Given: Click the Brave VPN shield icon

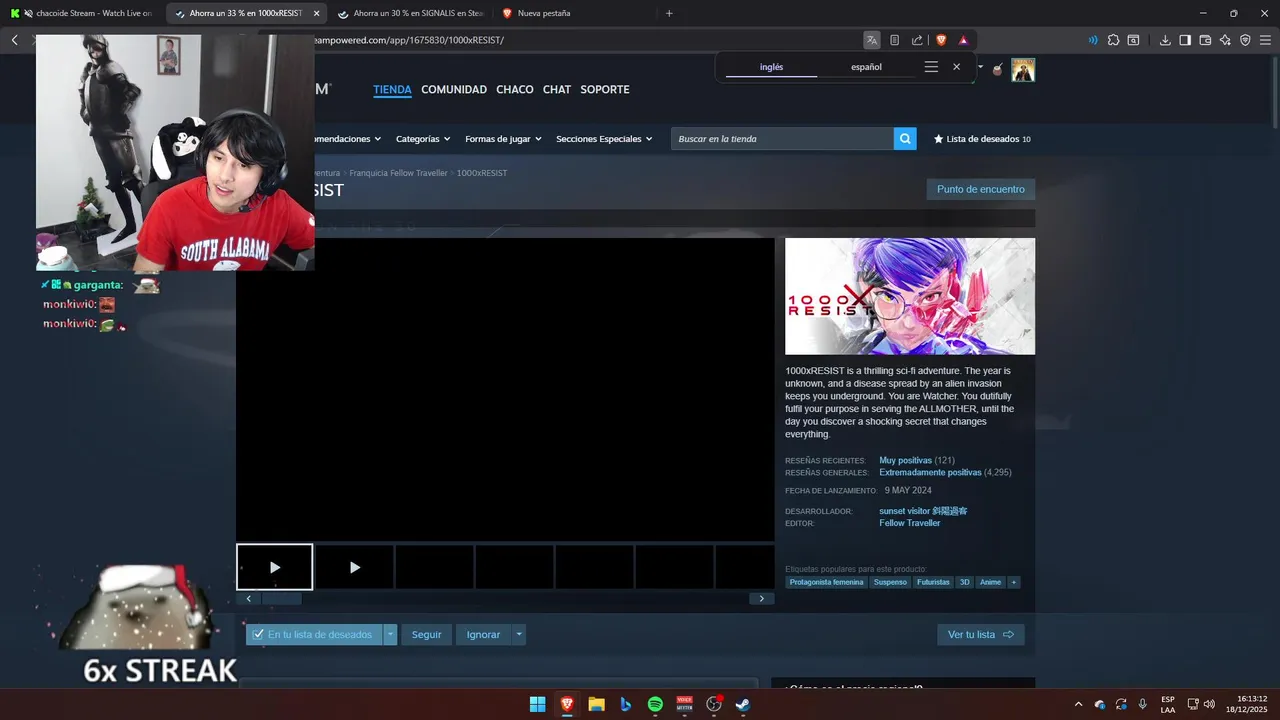Looking at the screenshot, I should [x=1245, y=40].
